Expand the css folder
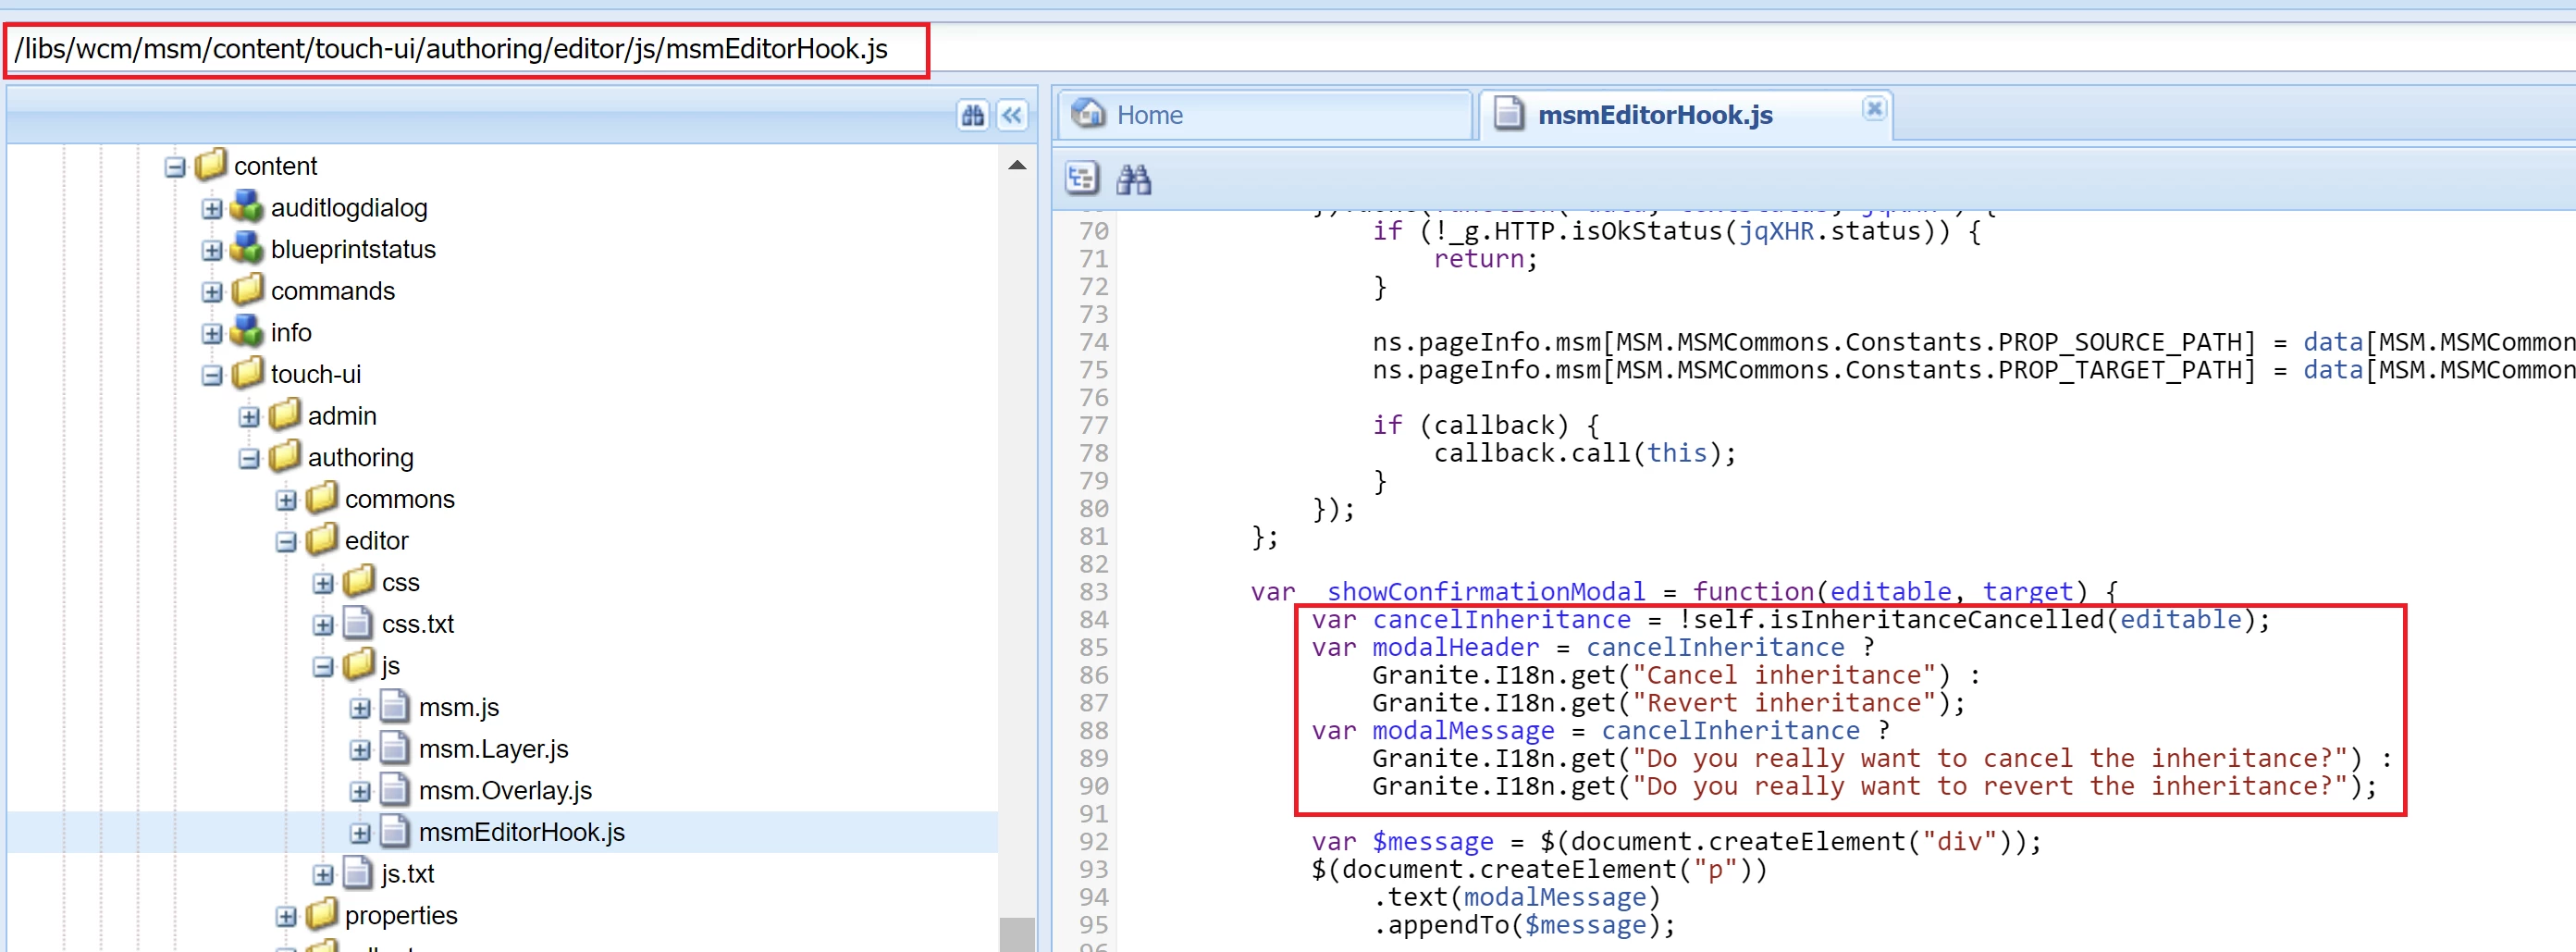 [x=323, y=584]
